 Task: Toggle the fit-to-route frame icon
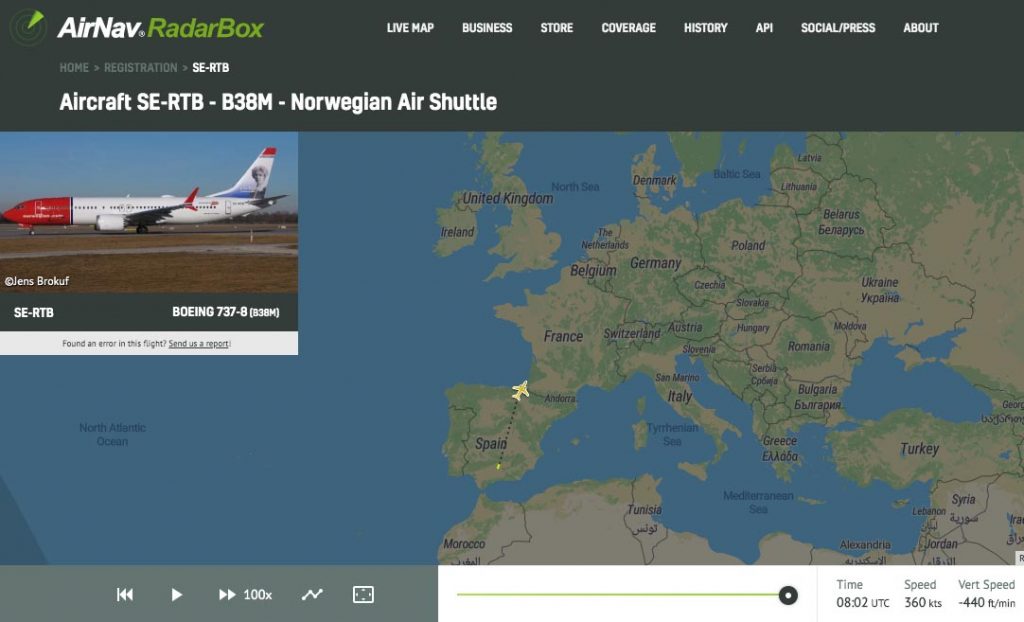point(363,595)
